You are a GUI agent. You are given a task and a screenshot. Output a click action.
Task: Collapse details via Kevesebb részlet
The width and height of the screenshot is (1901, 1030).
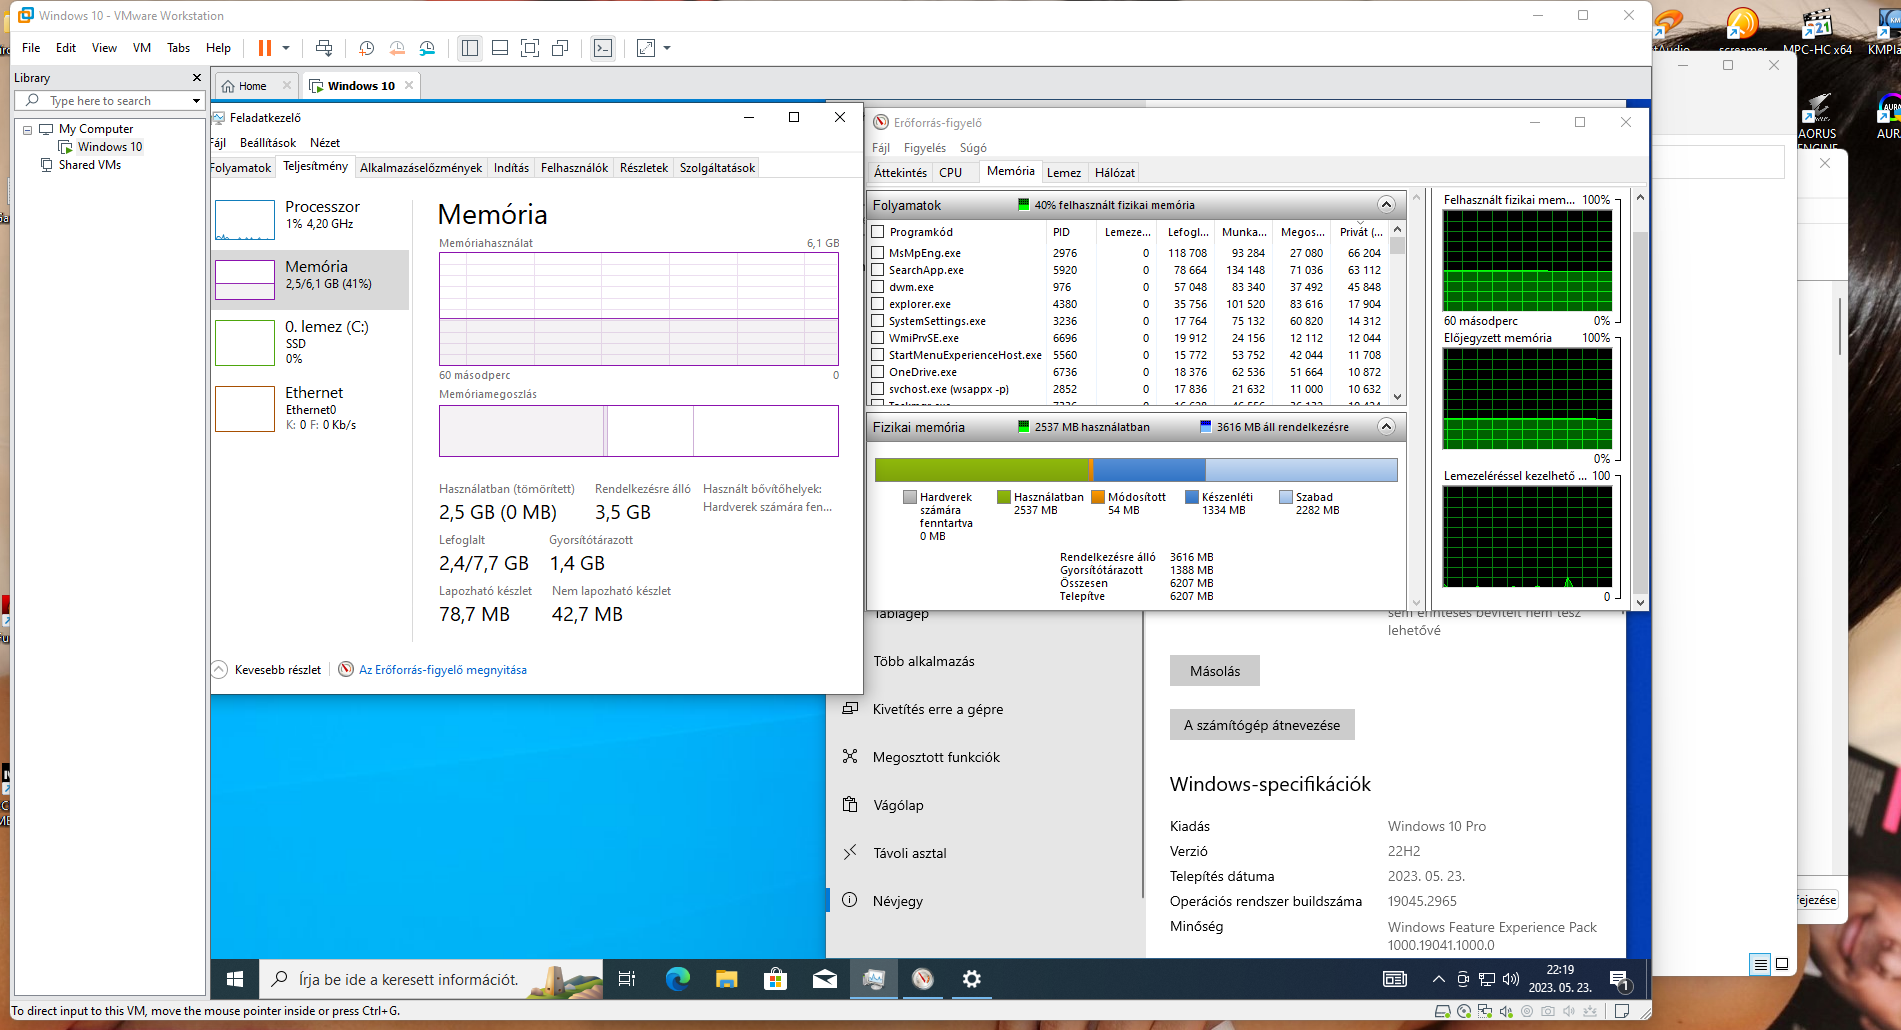pyautogui.click(x=267, y=670)
